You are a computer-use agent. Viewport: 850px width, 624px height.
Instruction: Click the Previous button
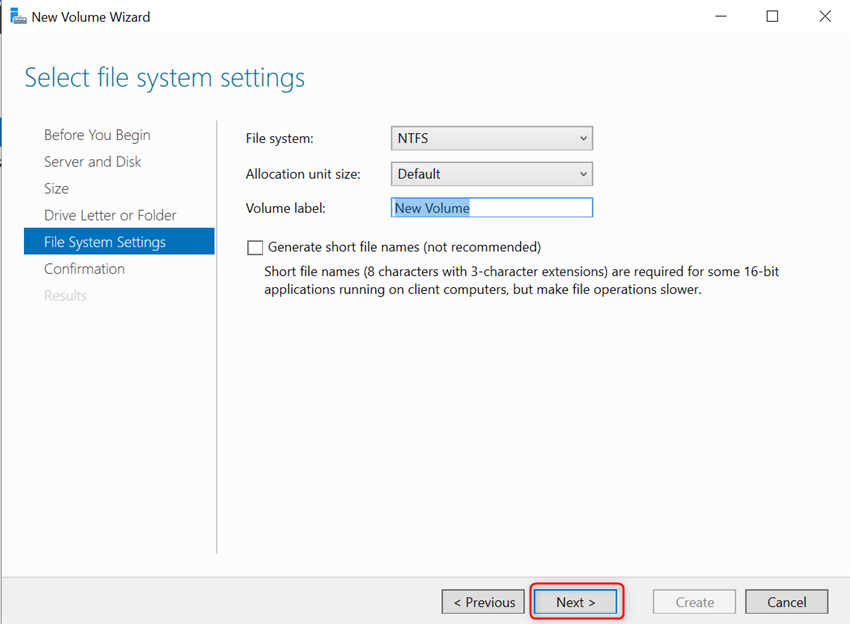[x=483, y=601]
